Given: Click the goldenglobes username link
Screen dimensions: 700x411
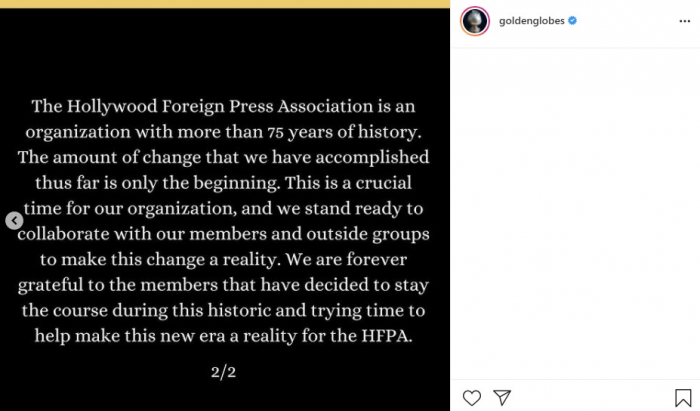Looking at the screenshot, I should pos(526,20).
